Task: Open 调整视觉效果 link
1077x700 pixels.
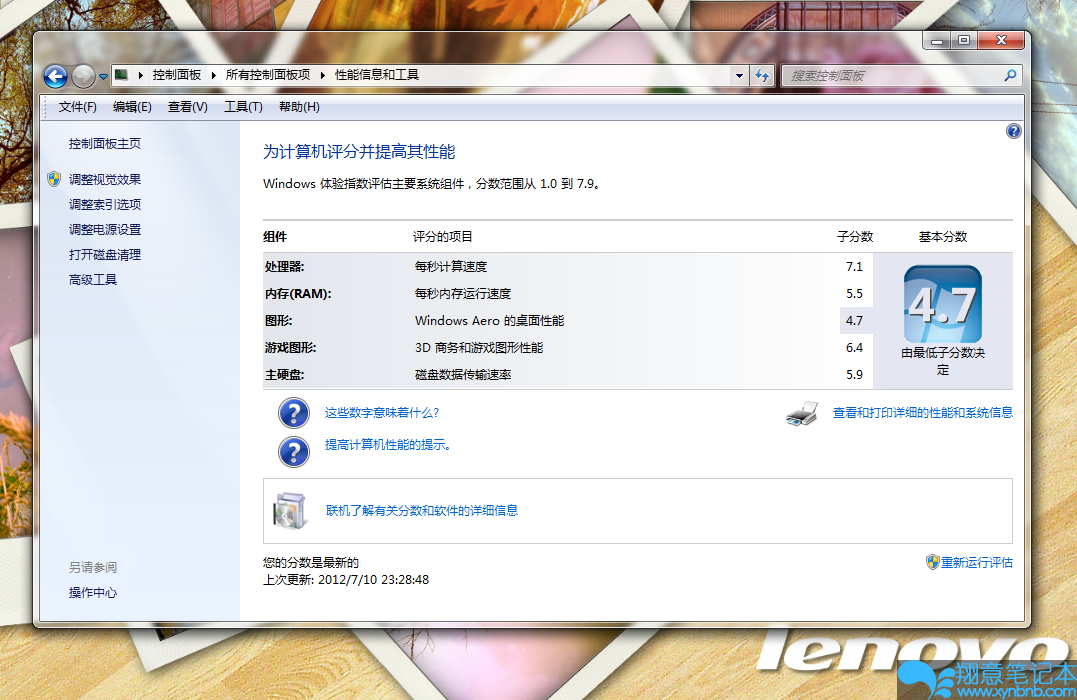Action: (104, 180)
